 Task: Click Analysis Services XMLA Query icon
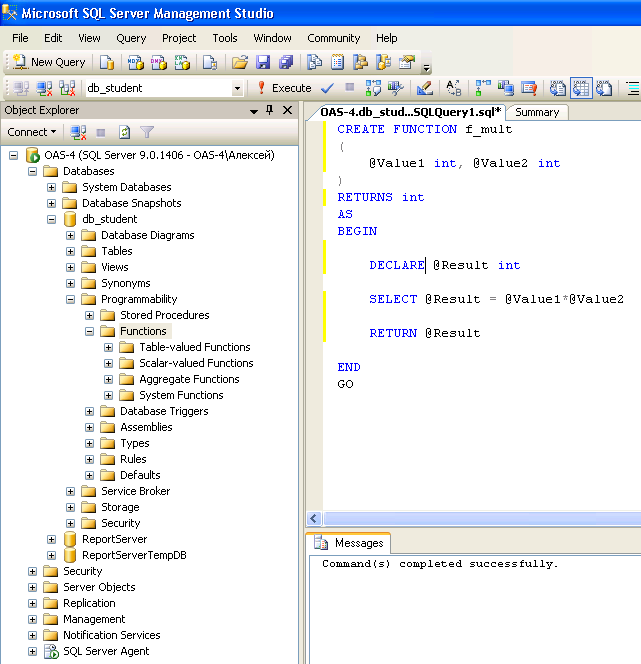tap(182, 62)
